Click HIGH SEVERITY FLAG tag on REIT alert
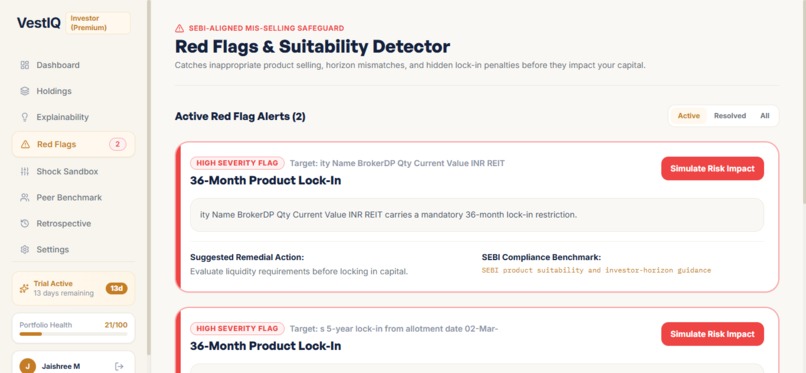806x373 pixels. (x=237, y=163)
